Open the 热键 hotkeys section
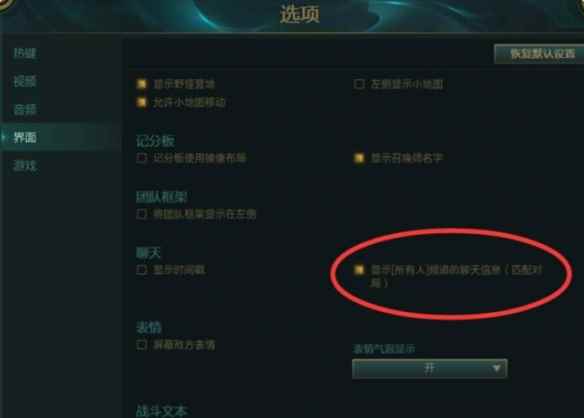 point(25,53)
